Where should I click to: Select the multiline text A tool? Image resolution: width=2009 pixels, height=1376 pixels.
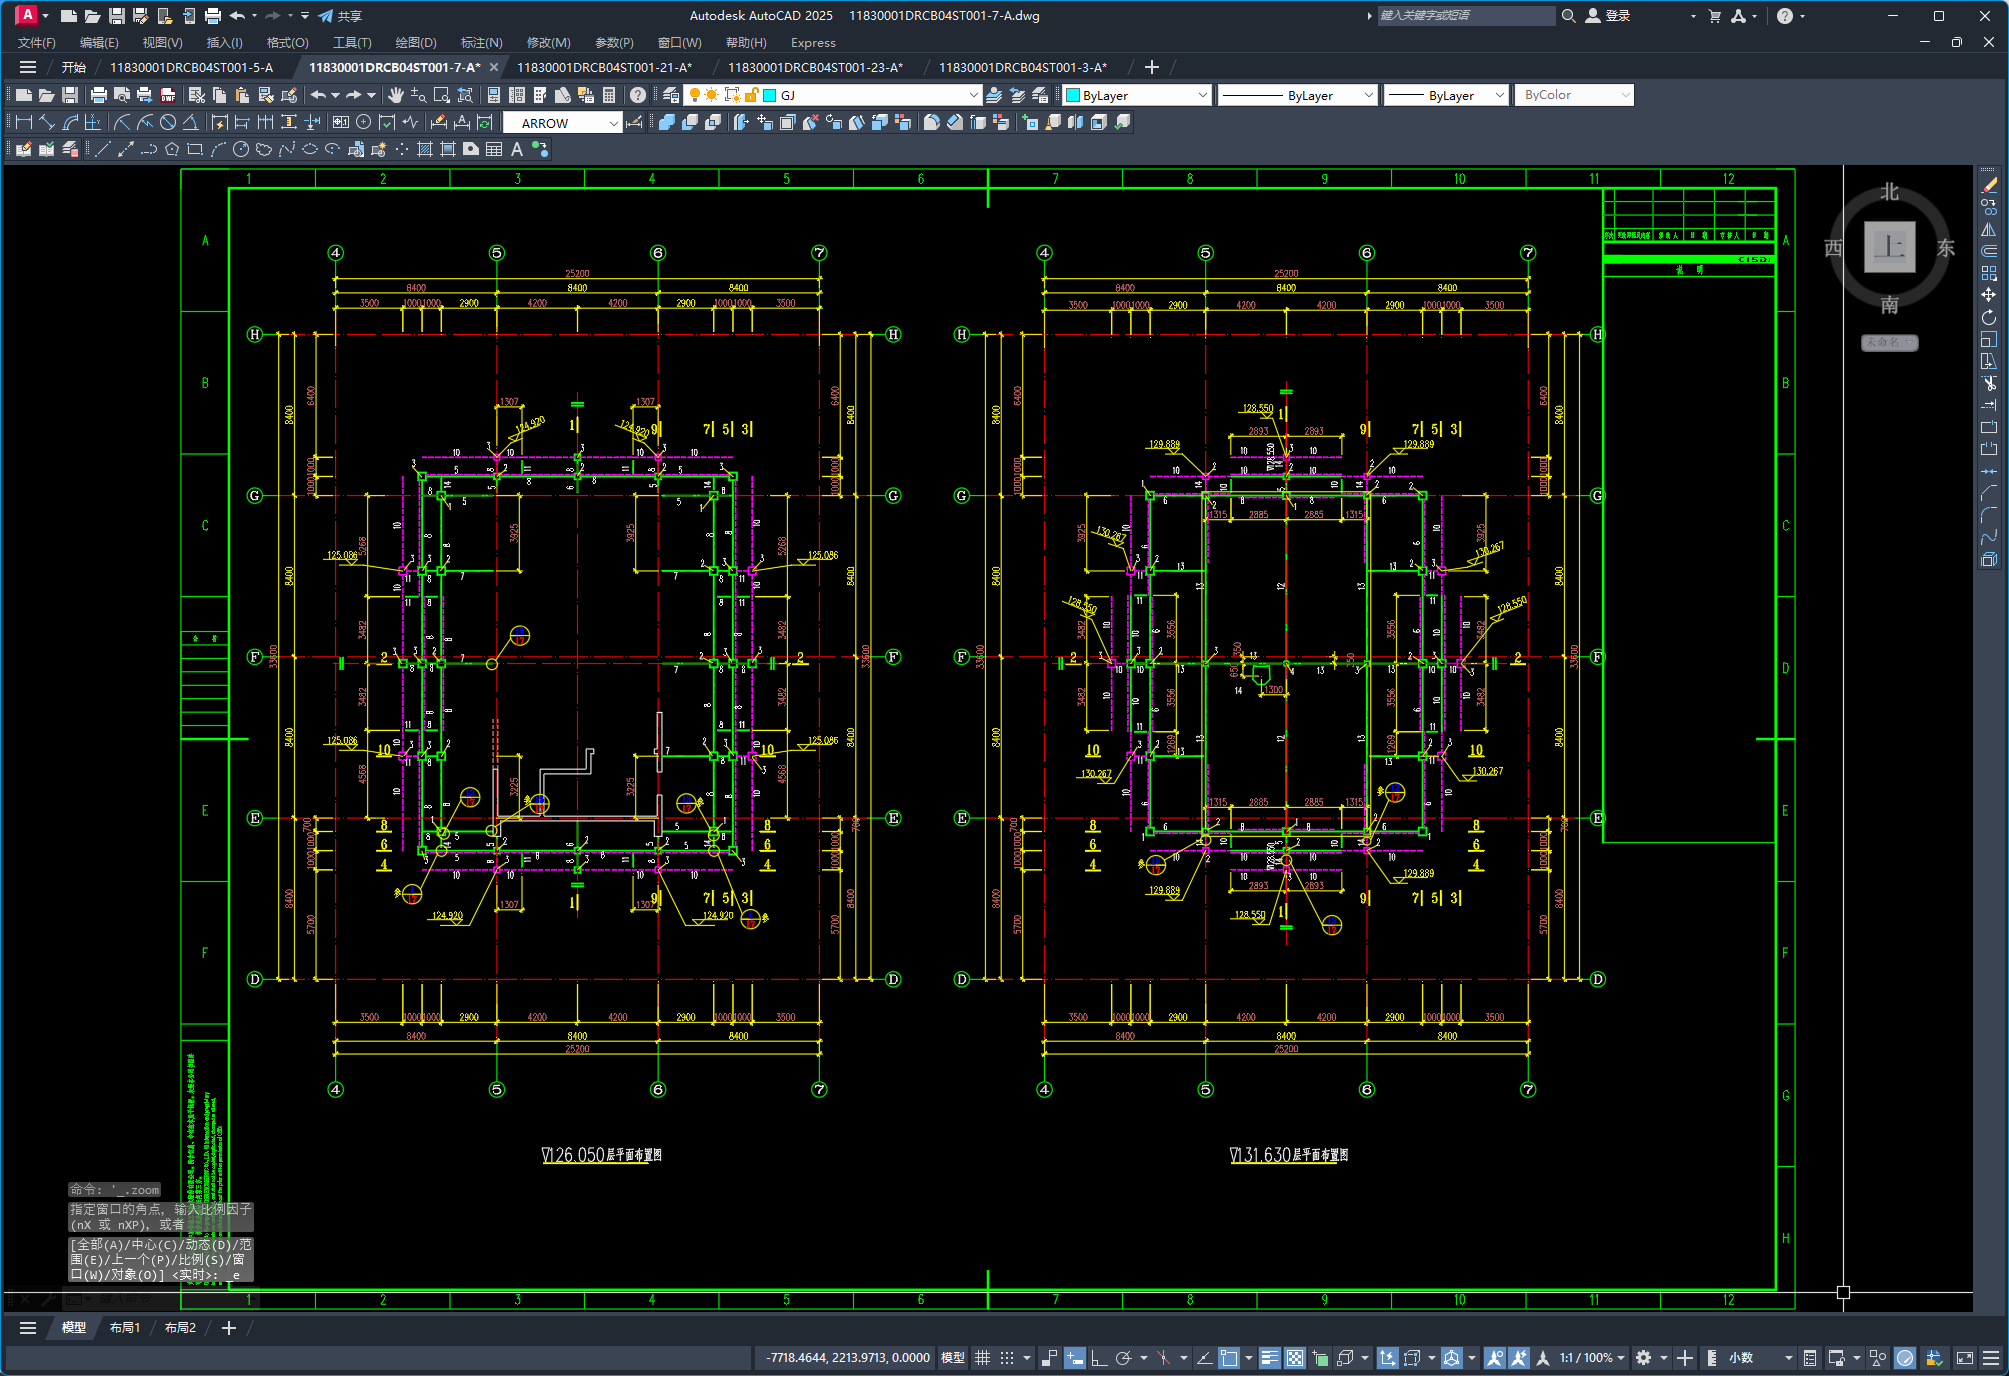(517, 149)
